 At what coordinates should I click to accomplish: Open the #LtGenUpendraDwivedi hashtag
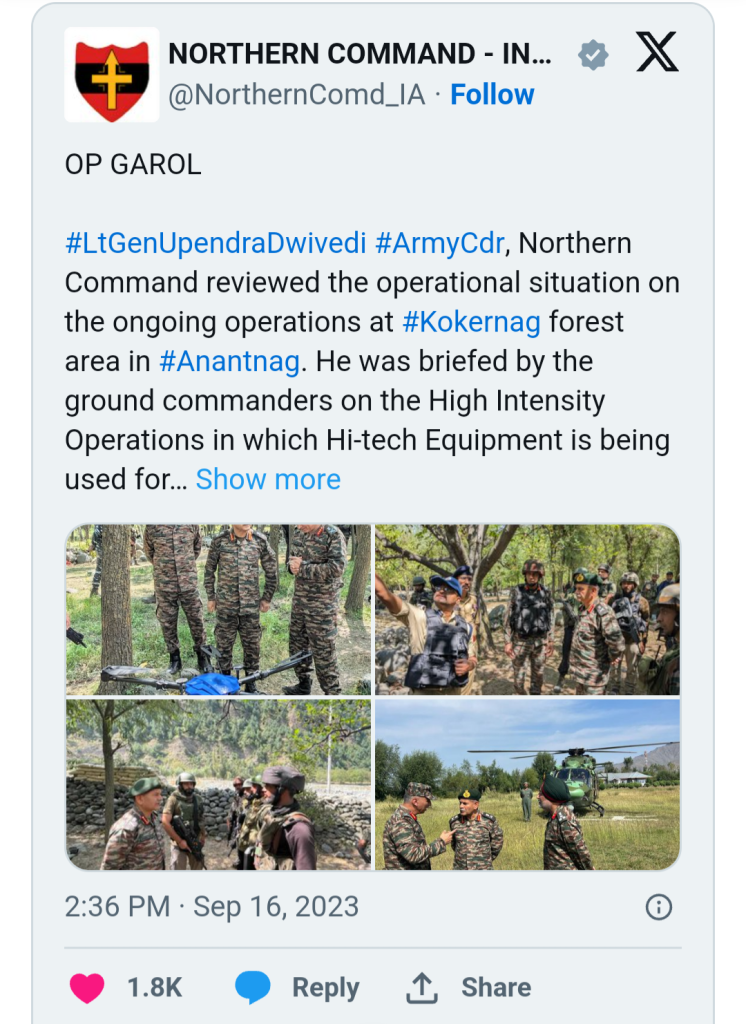coord(216,244)
